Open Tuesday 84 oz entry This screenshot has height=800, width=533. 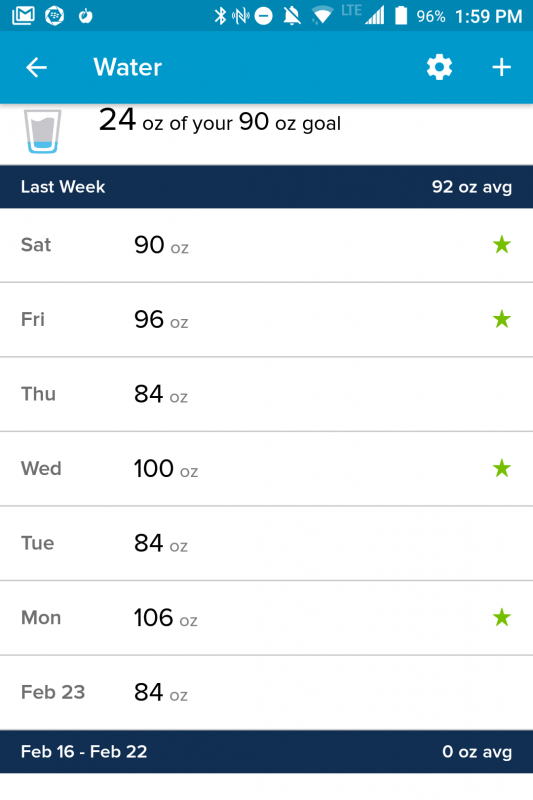(266, 543)
